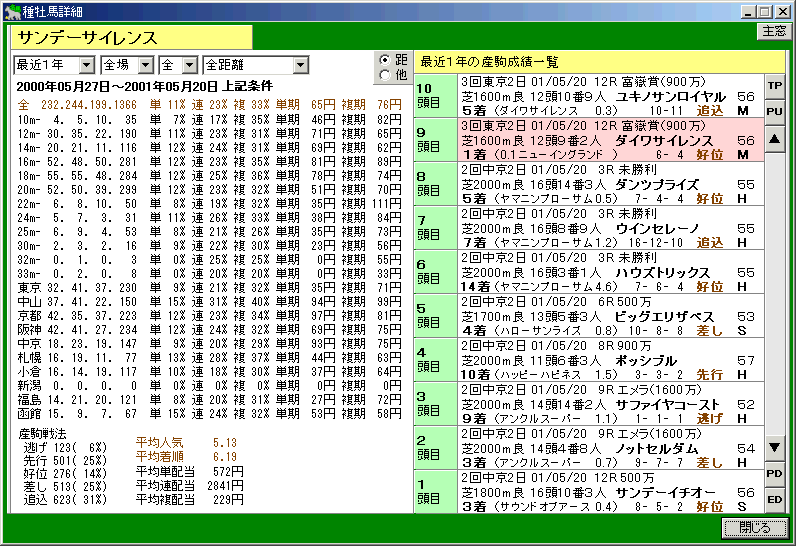Close the window with the X button
Viewport: 796px width, 546px height.
tap(782, 12)
